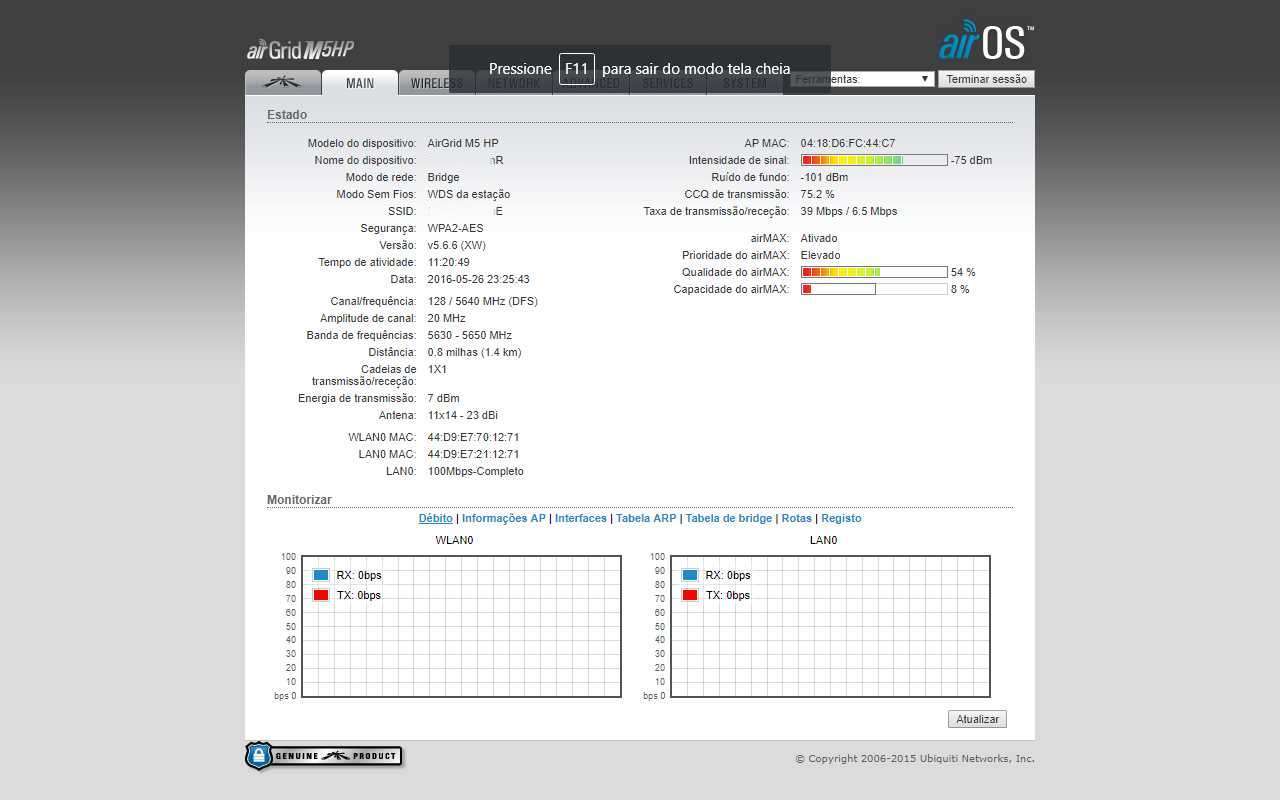
Task: Click the F11 key hint in fullscreen notice
Action: pos(577,69)
